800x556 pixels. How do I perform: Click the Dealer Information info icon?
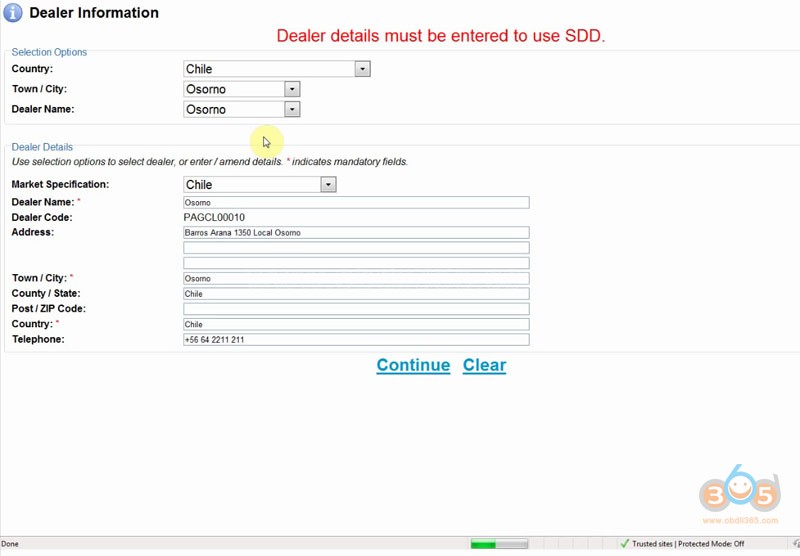point(13,13)
